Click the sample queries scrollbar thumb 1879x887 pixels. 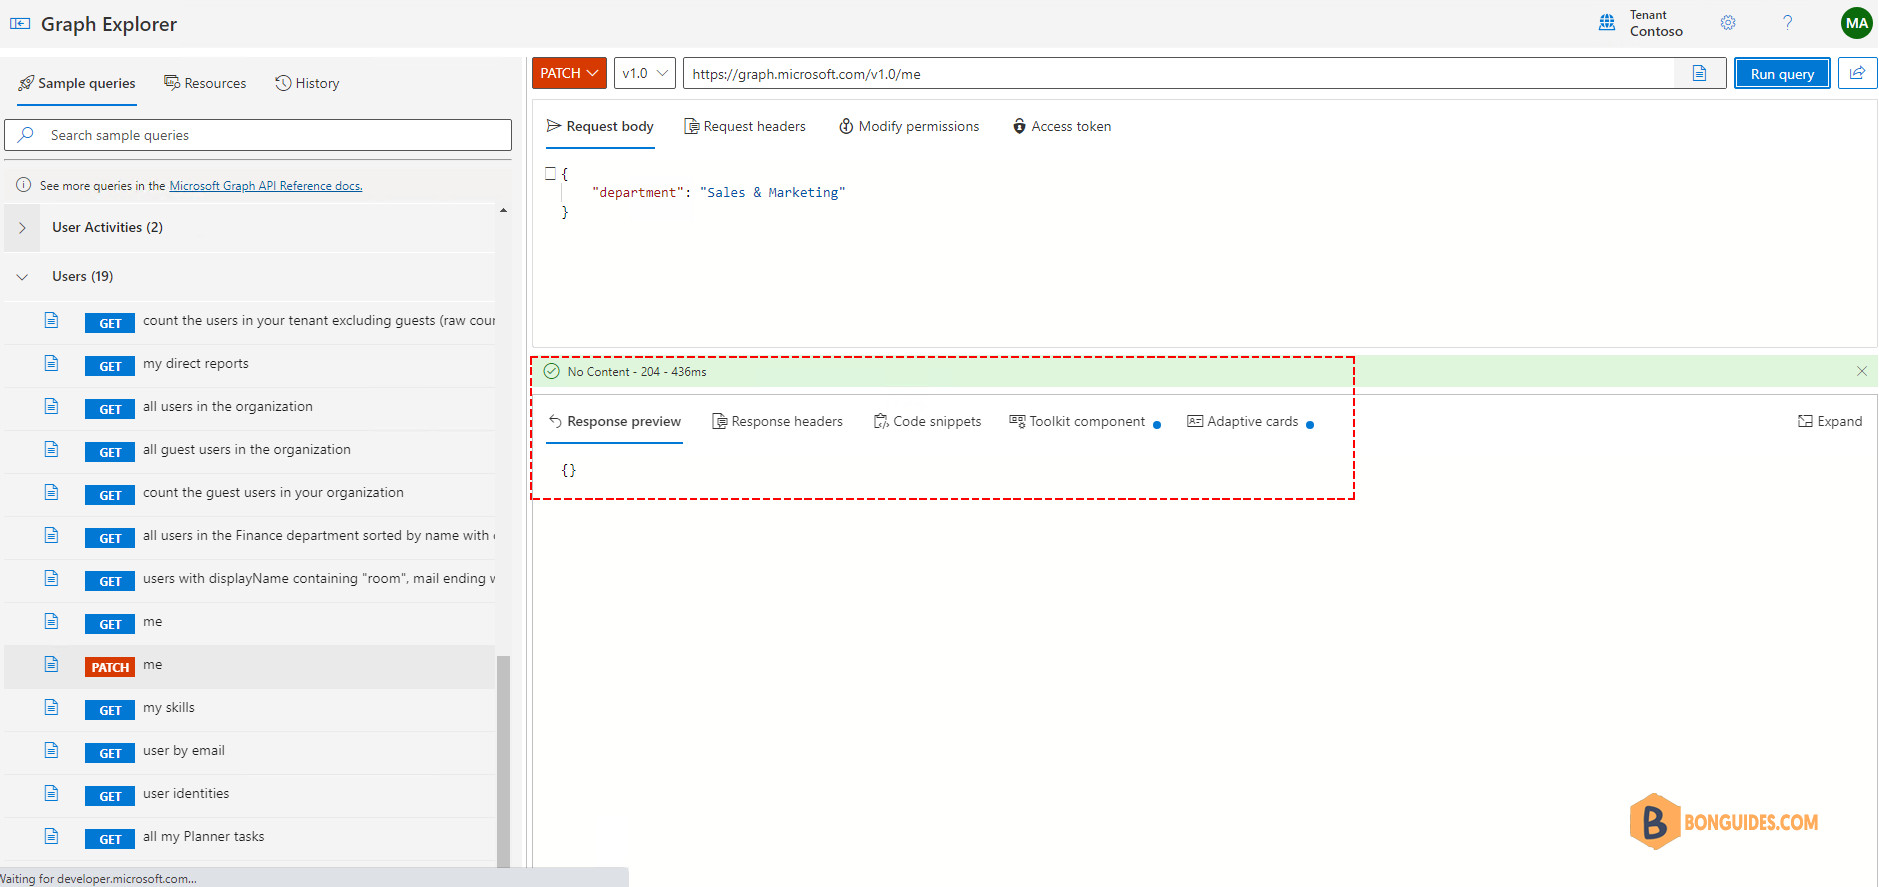point(503,760)
